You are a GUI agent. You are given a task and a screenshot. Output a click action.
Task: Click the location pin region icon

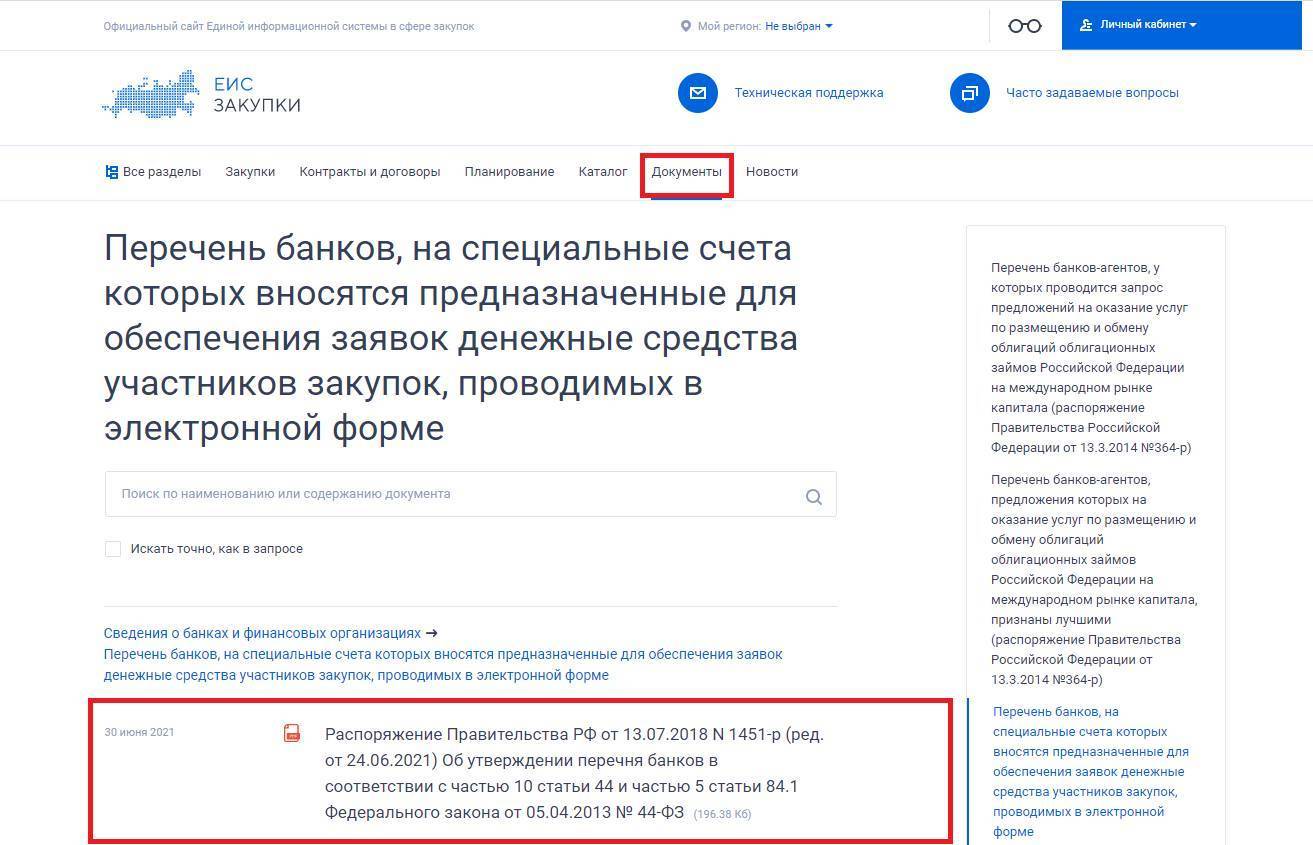point(685,26)
